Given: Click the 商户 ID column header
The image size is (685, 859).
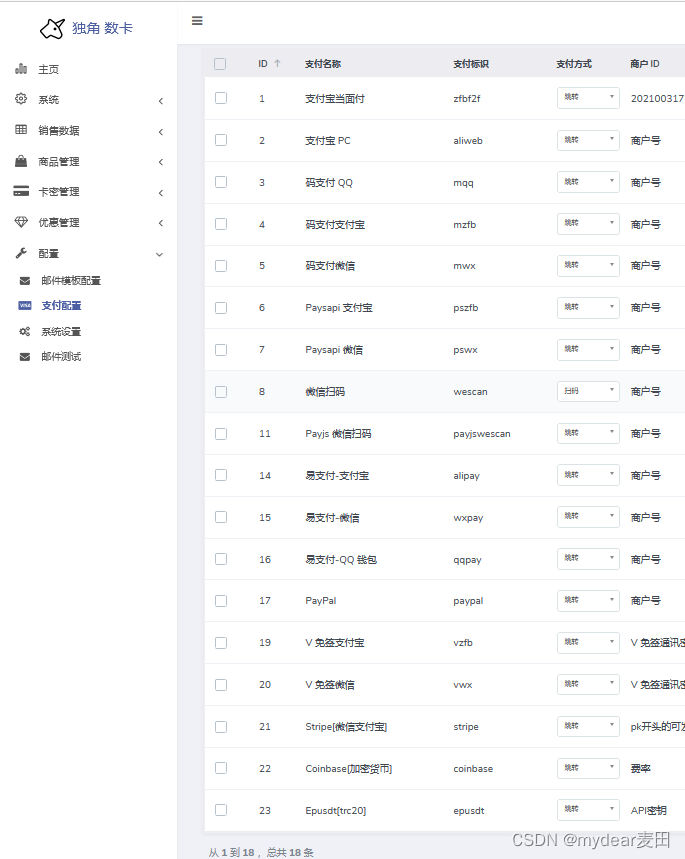Looking at the screenshot, I should pyautogui.click(x=644, y=64).
